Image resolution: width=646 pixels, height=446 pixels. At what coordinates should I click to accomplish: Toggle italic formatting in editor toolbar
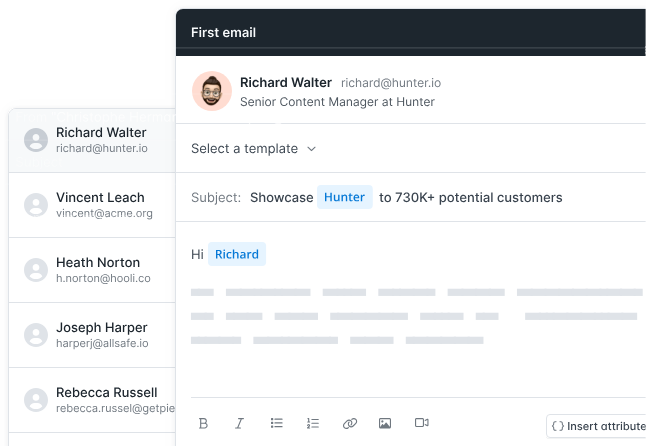tap(239, 423)
